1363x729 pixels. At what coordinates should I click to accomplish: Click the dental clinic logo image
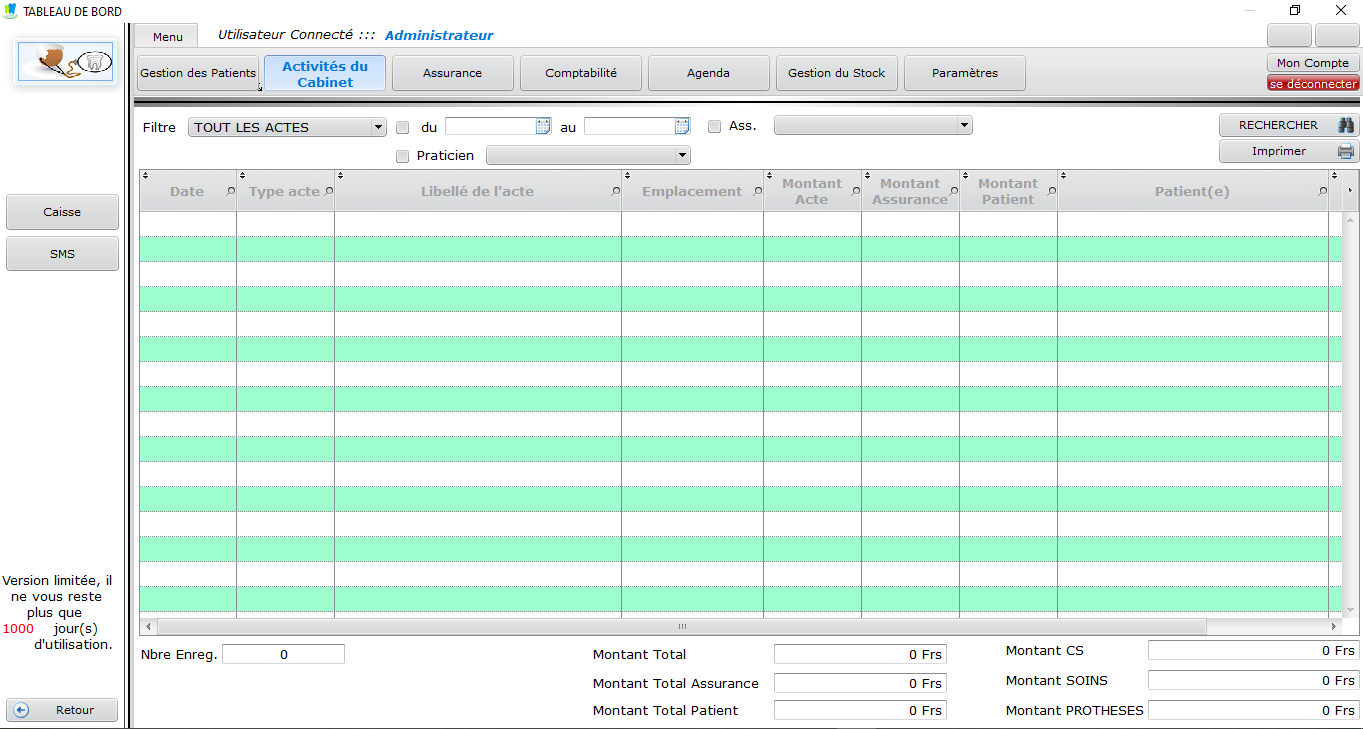coord(65,62)
